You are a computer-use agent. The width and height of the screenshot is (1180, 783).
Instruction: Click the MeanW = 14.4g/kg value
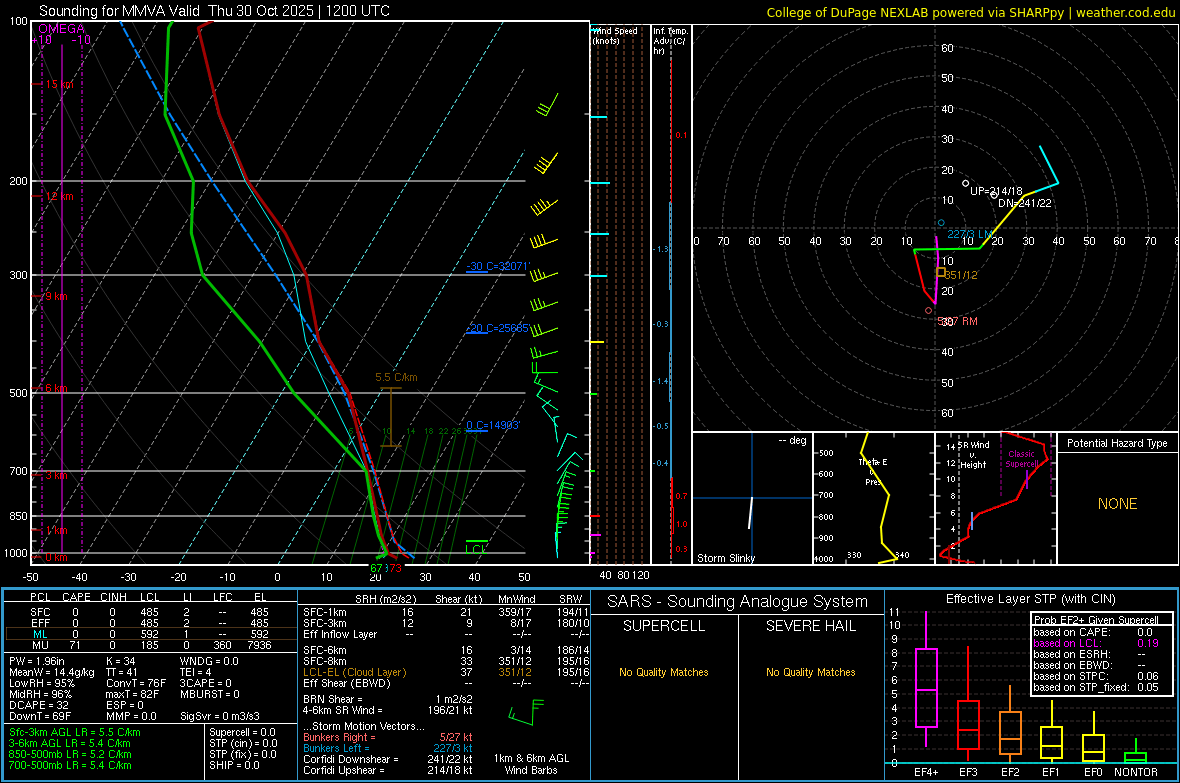click(x=52, y=672)
